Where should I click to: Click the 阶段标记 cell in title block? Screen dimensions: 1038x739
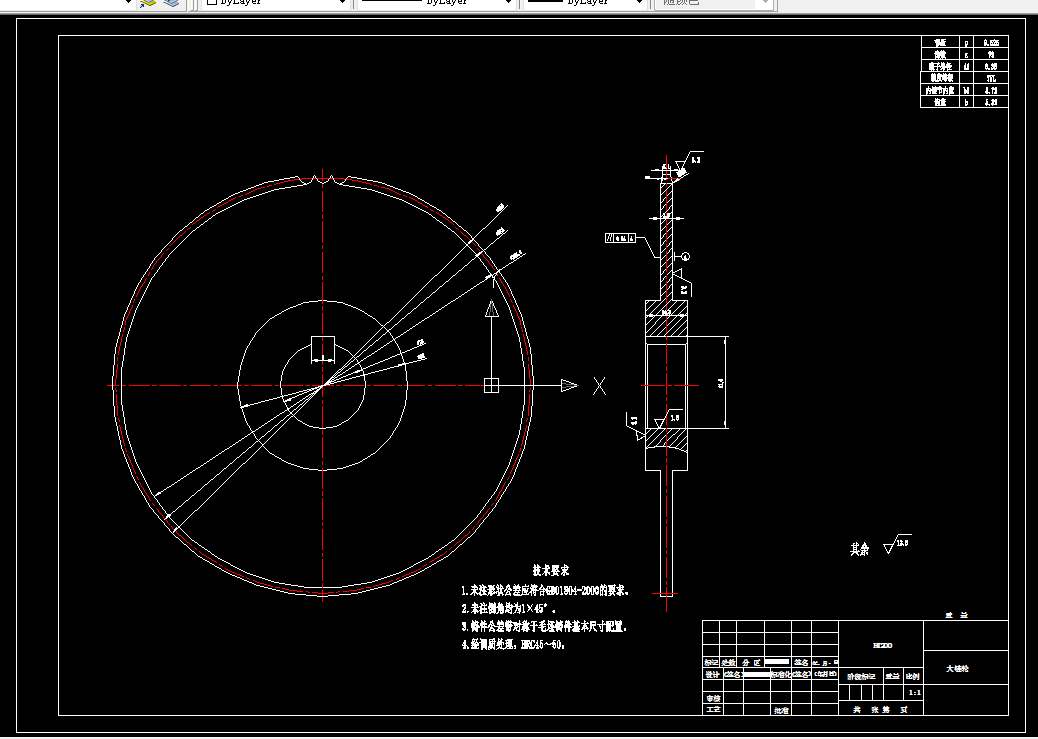[861, 677]
